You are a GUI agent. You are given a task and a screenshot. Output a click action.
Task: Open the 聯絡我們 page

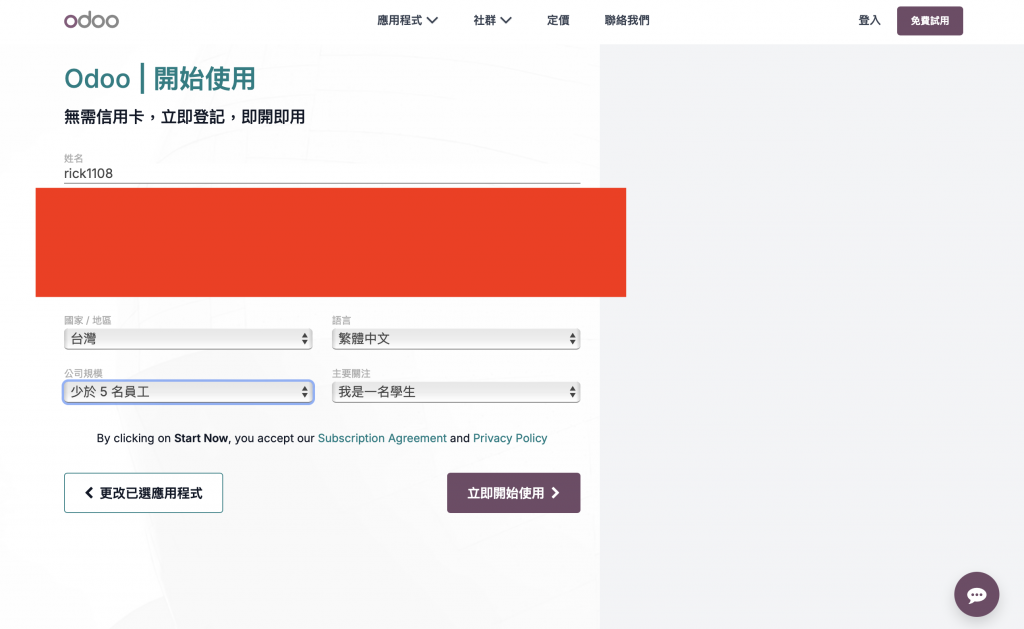(x=627, y=20)
